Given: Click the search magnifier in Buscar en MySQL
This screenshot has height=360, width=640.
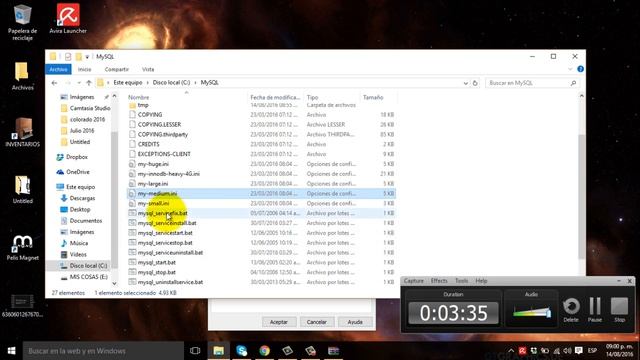Looking at the screenshot, I should (x=573, y=83).
